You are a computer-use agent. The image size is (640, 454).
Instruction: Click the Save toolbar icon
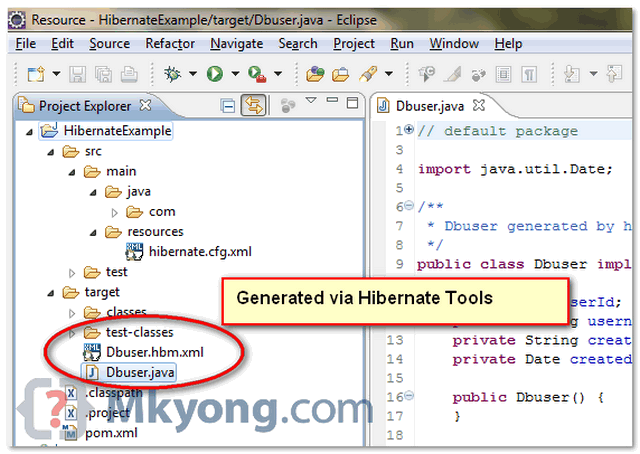click(x=78, y=74)
